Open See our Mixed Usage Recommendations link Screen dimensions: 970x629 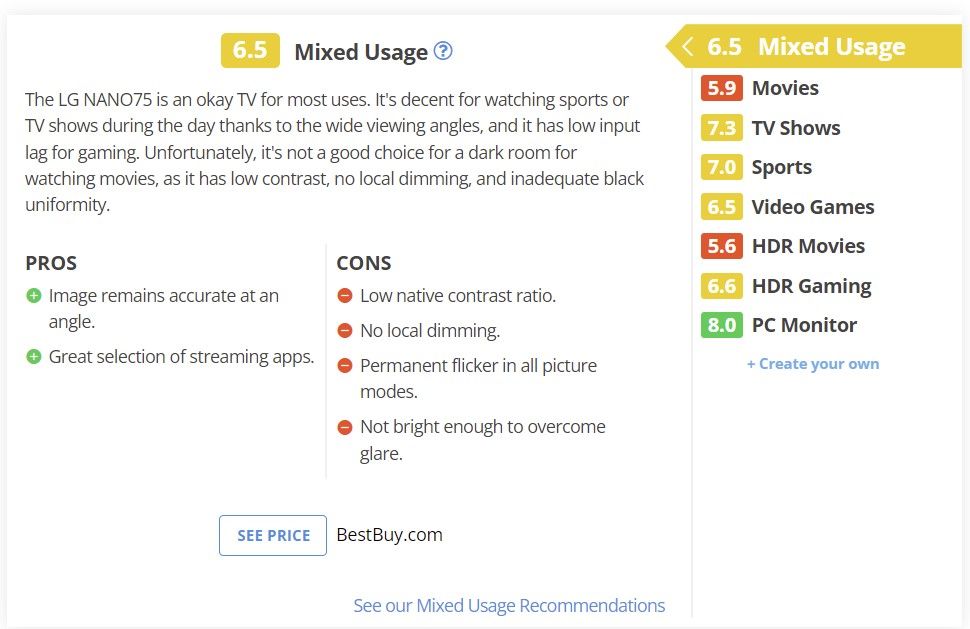tap(509, 606)
